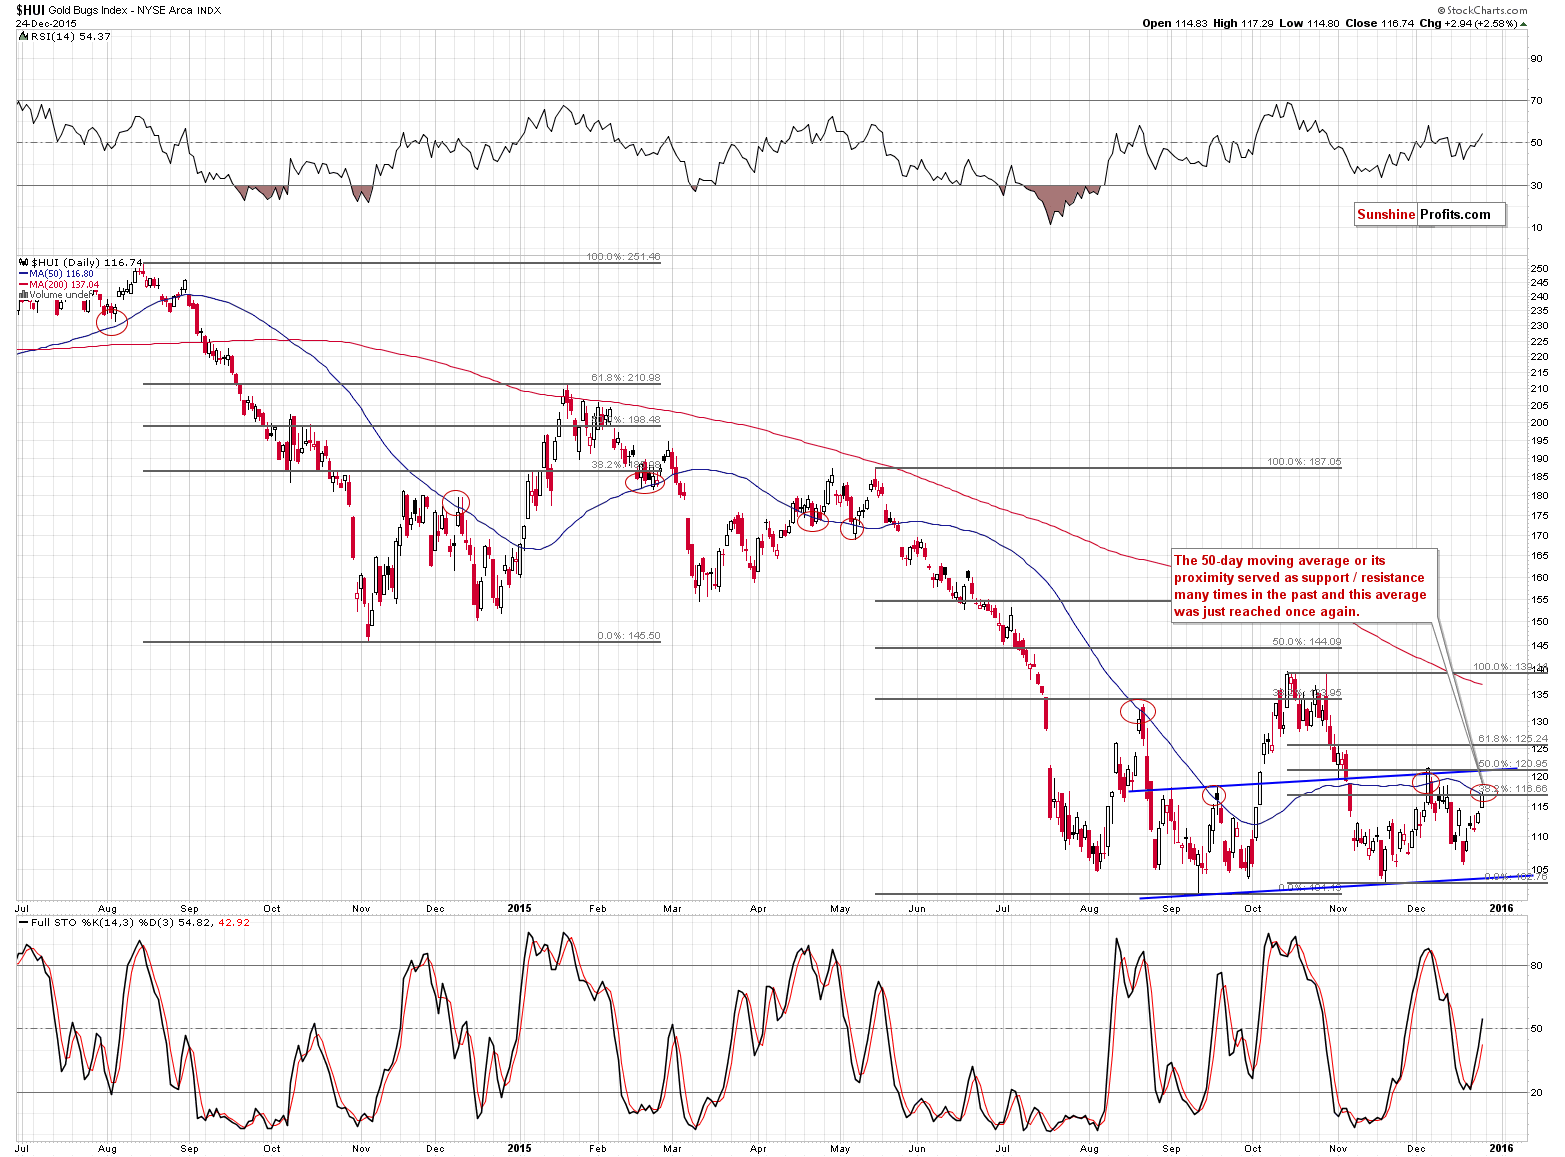Click the Open 114.83 value
1565x1157 pixels.
coord(1175,23)
